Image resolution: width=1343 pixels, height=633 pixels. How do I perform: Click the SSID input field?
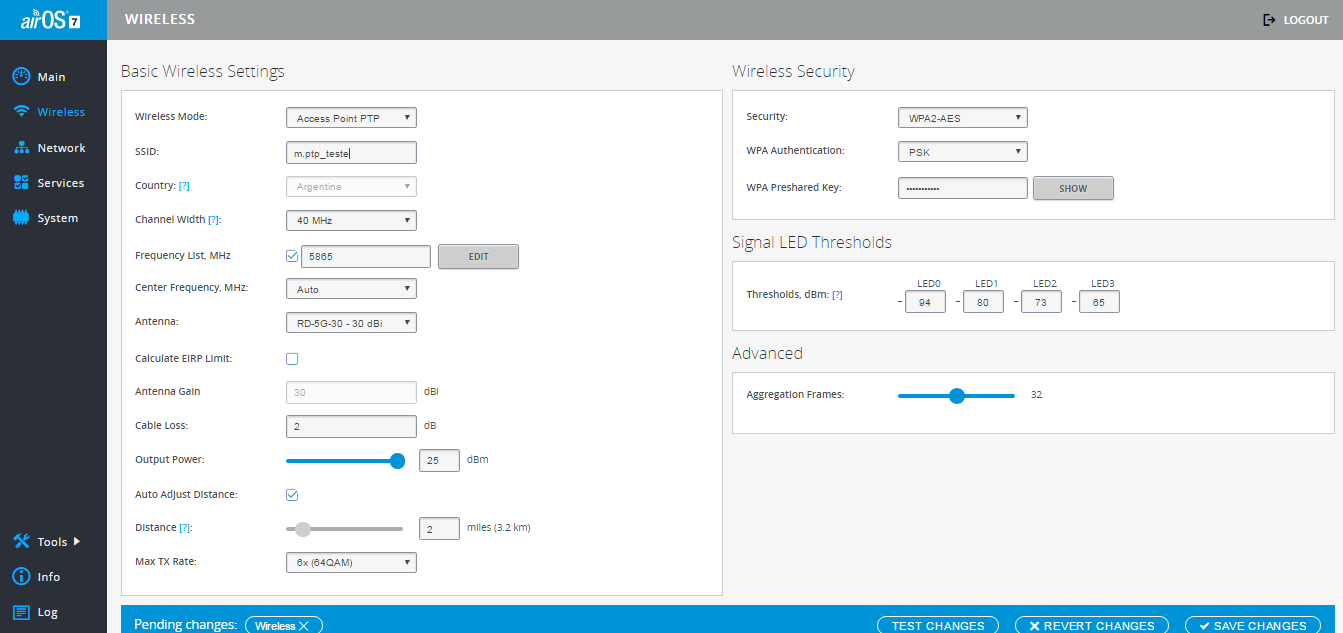351,152
